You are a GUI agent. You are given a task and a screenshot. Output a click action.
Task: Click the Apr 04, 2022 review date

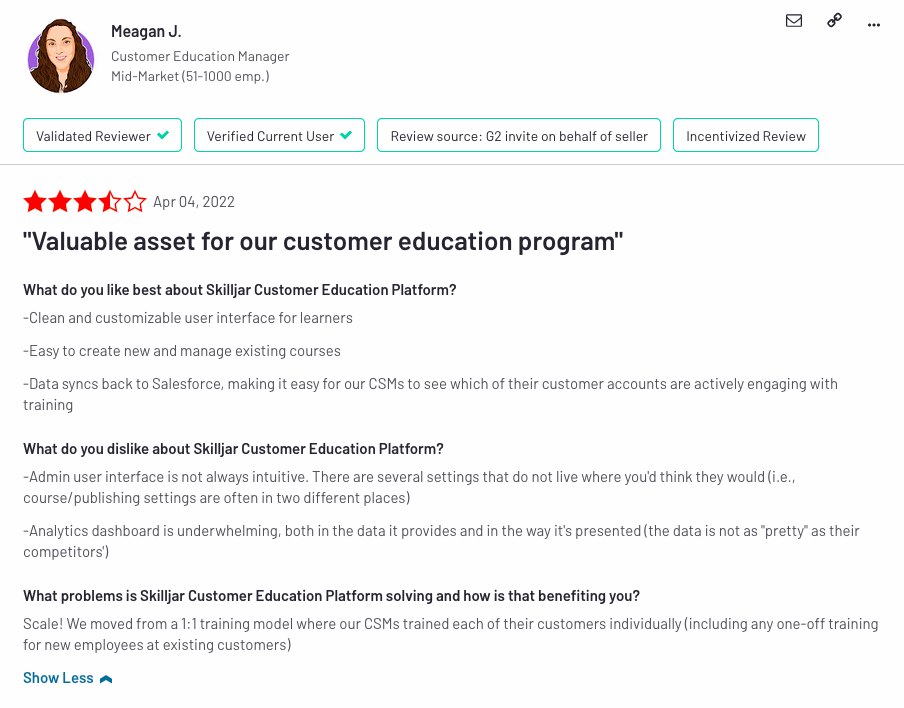(x=194, y=202)
